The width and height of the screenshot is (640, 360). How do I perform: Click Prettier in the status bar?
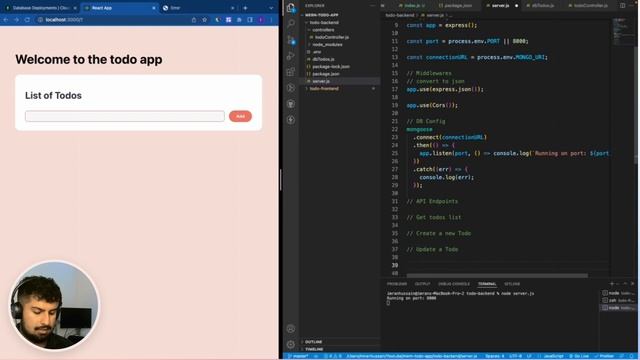pos(604,356)
